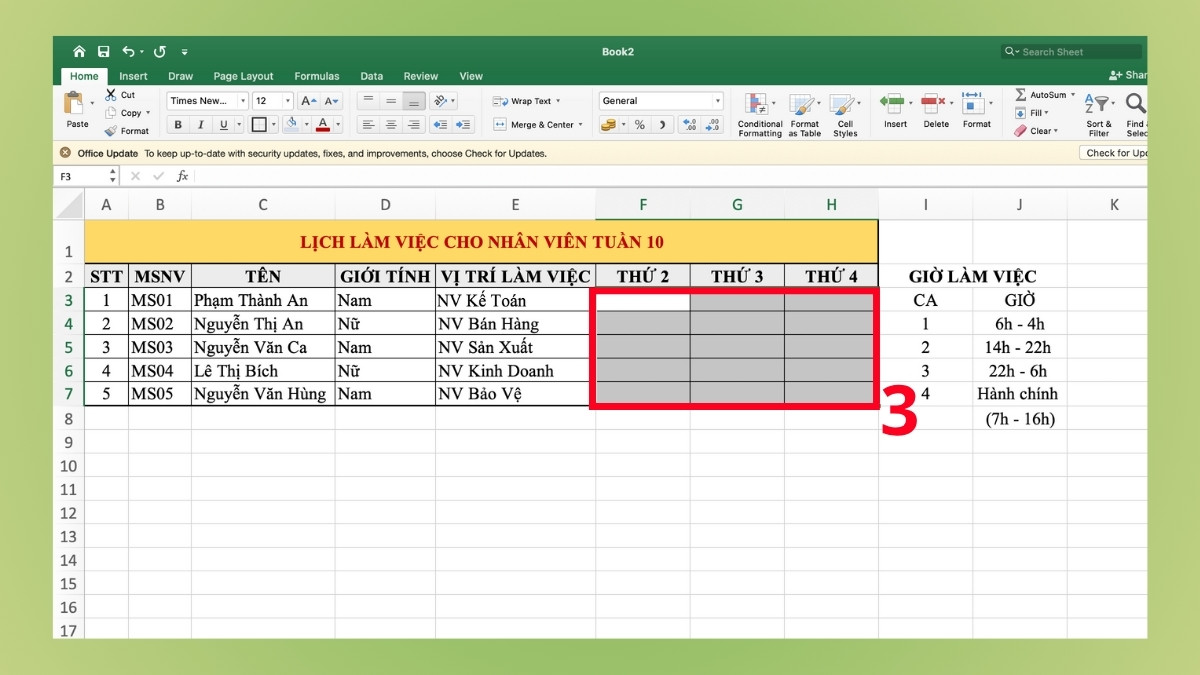Apply bold formatting with the B icon

tap(178, 124)
